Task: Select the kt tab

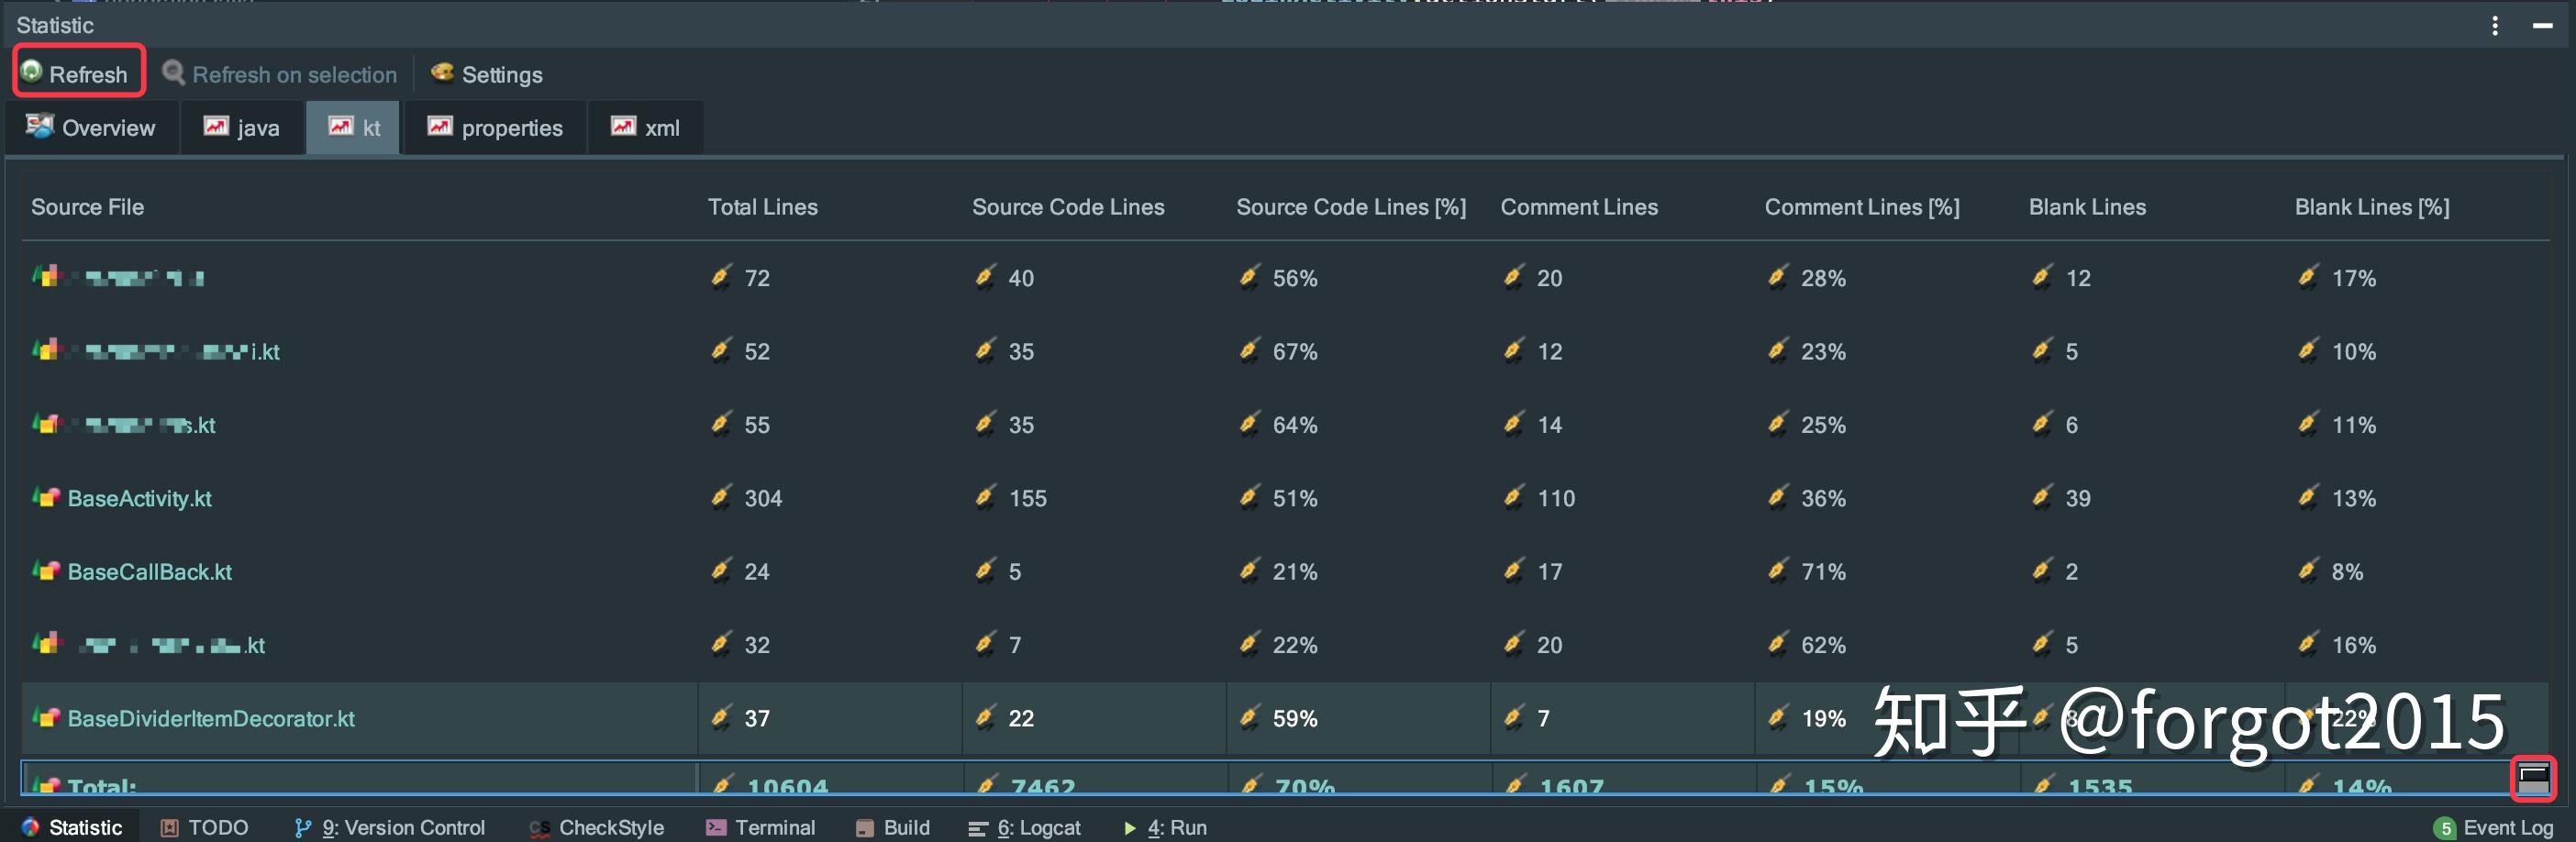Action: click(353, 128)
